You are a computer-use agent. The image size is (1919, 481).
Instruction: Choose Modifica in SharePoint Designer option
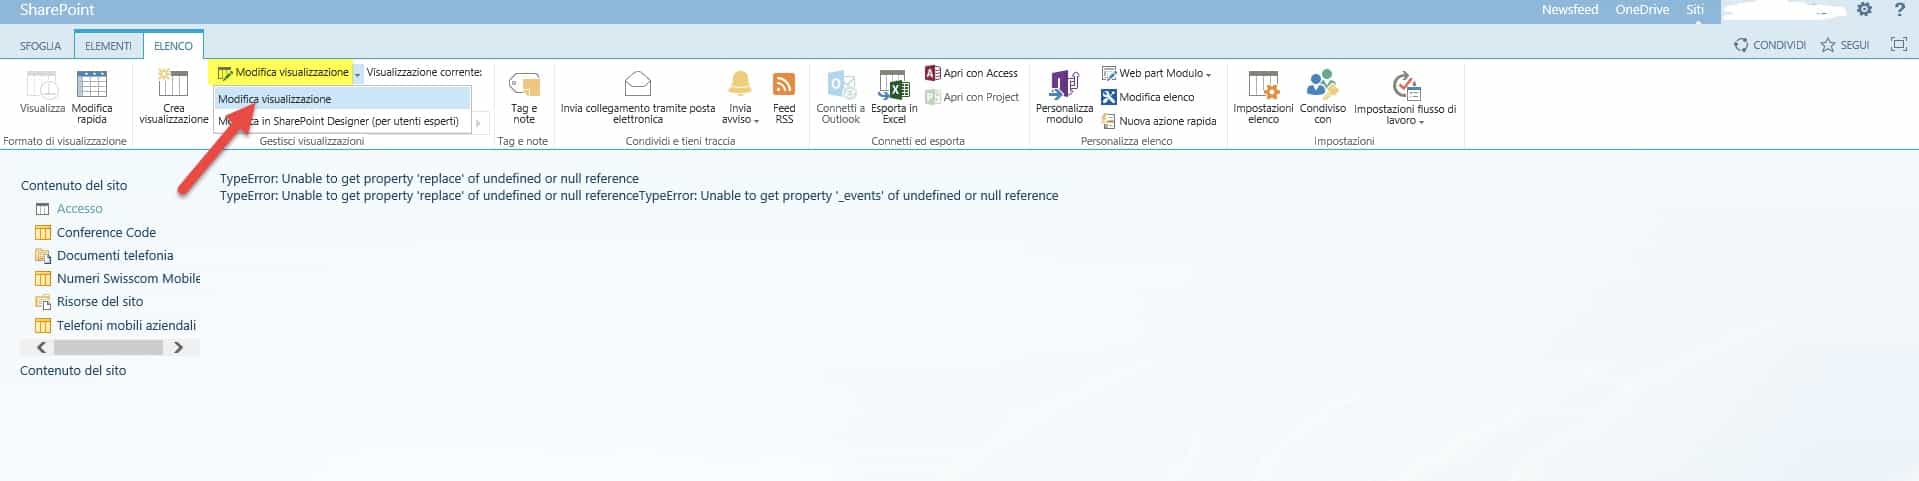pos(342,121)
